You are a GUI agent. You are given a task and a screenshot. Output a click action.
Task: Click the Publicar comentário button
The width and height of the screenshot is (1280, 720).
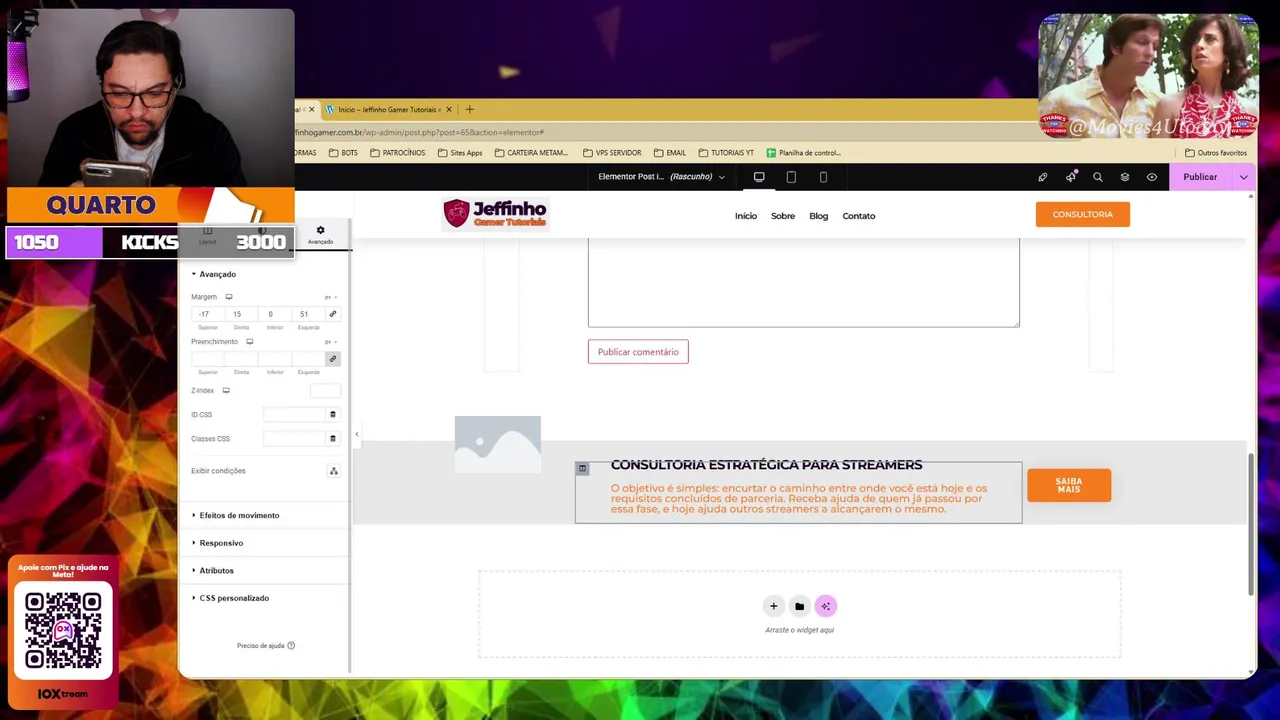(638, 352)
